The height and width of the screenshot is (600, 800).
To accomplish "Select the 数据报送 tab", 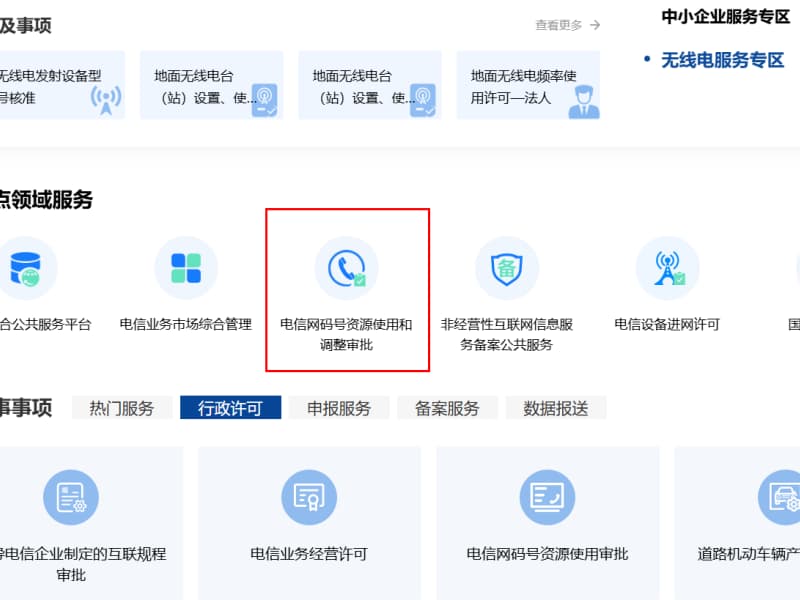I will coord(556,408).
